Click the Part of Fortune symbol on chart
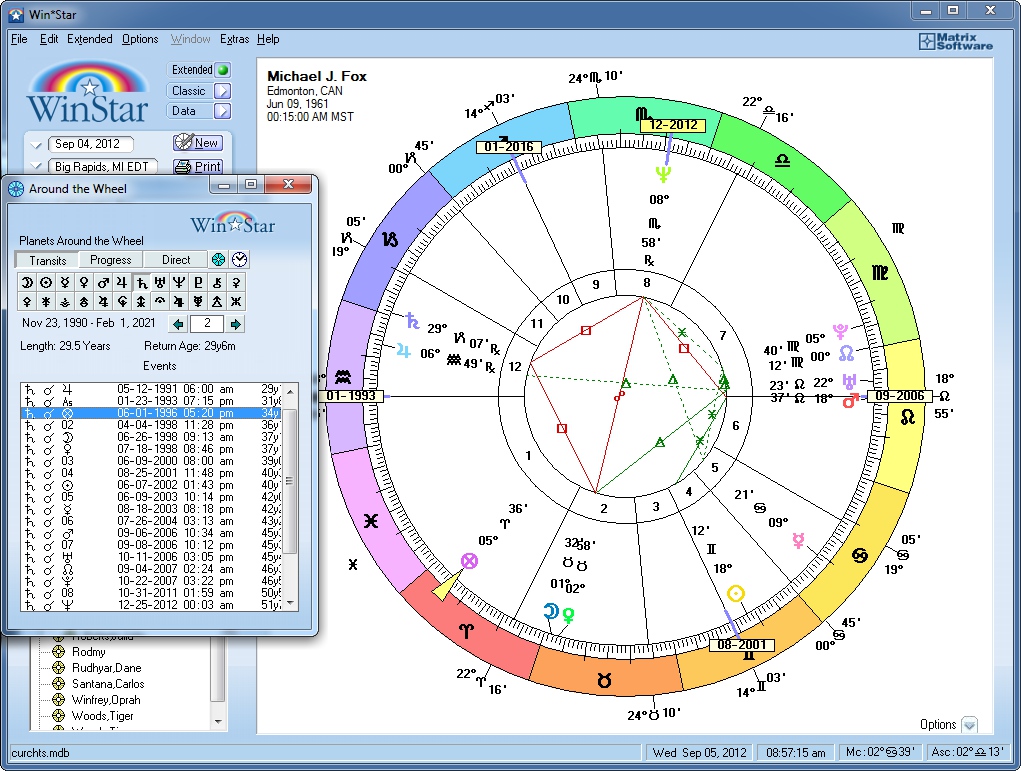The width and height of the screenshot is (1021, 771). coord(469,561)
